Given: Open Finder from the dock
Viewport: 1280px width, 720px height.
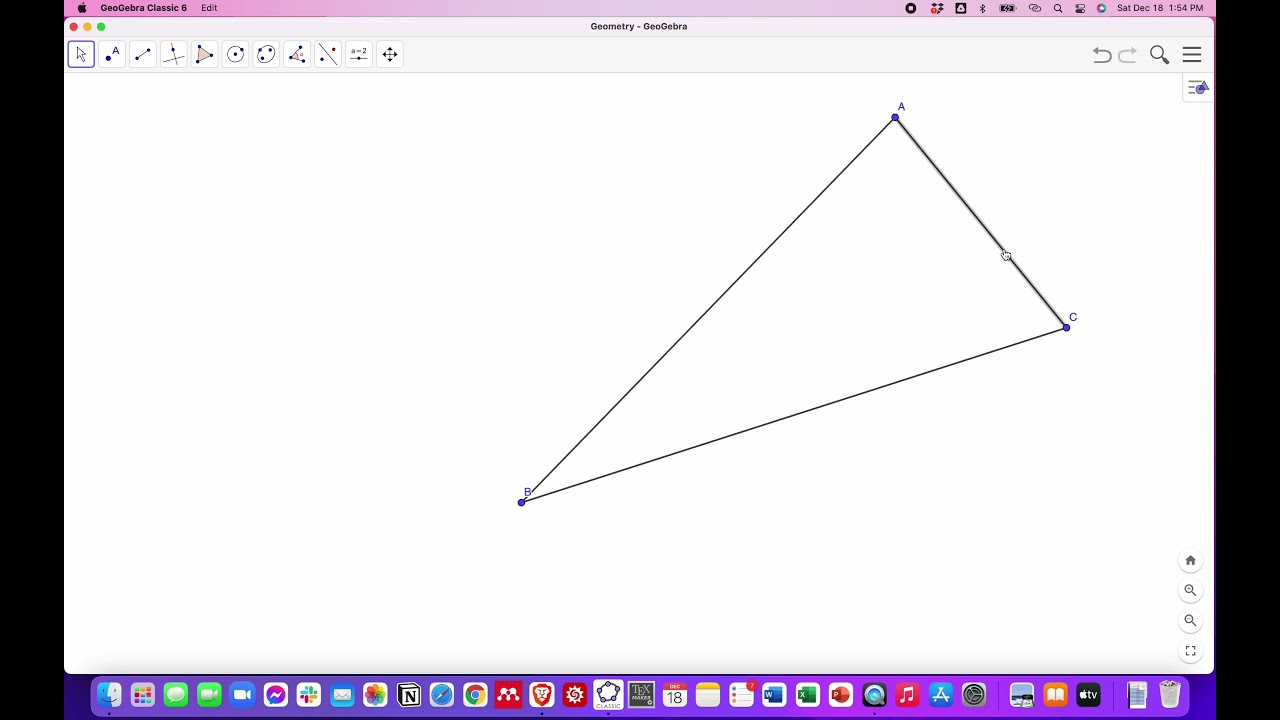Looking at the screenshot, I should pyautogui.click(x=109, y=694).
